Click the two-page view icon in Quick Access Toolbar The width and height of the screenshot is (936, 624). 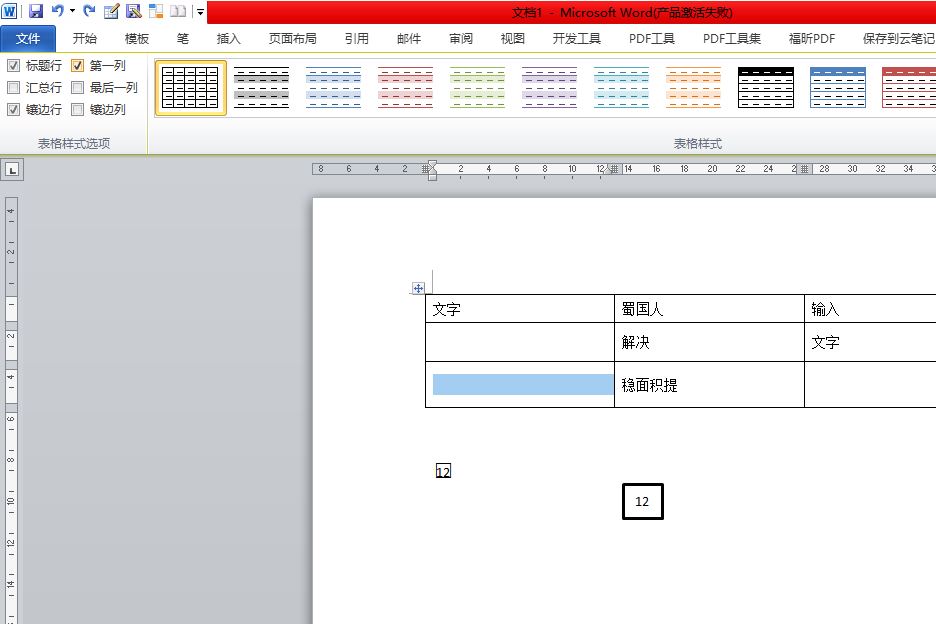click(177, 10)
